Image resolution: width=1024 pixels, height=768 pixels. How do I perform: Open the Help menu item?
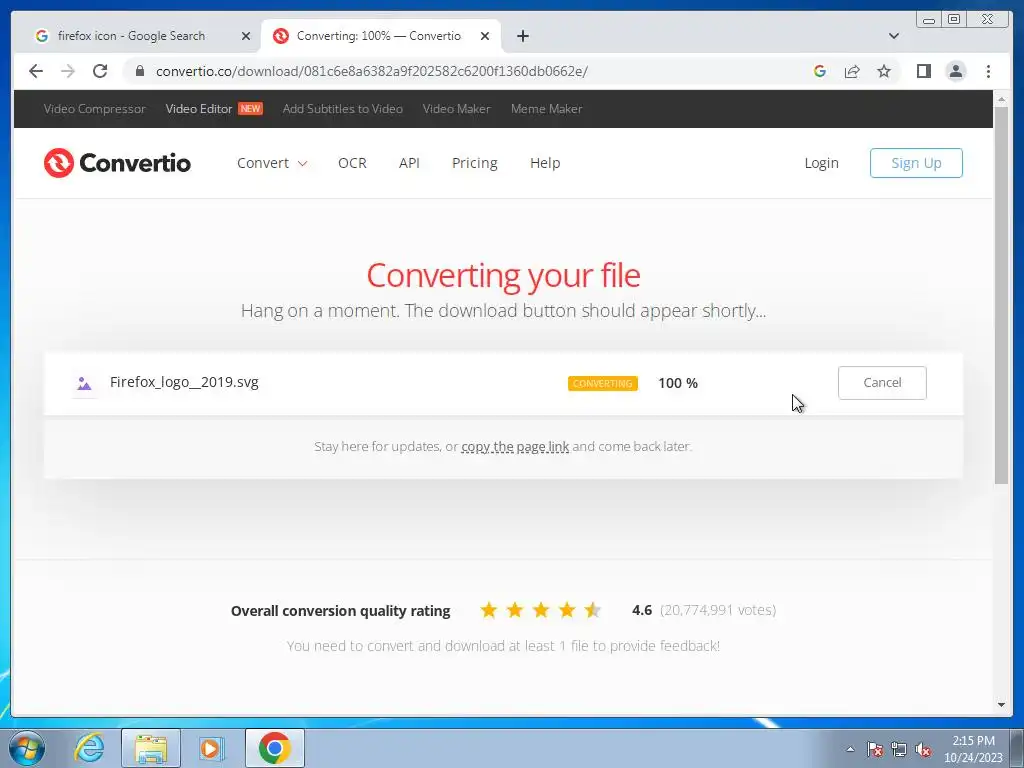click(545, 163)
